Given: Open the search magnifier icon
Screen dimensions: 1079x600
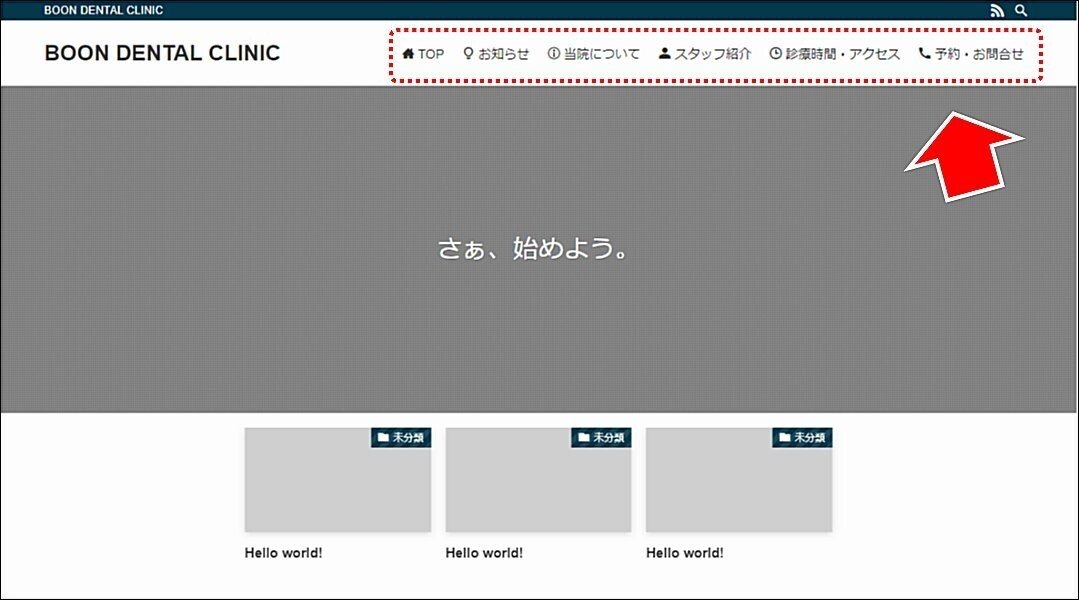Looking at the screenshot, I should click(1021, 10).
